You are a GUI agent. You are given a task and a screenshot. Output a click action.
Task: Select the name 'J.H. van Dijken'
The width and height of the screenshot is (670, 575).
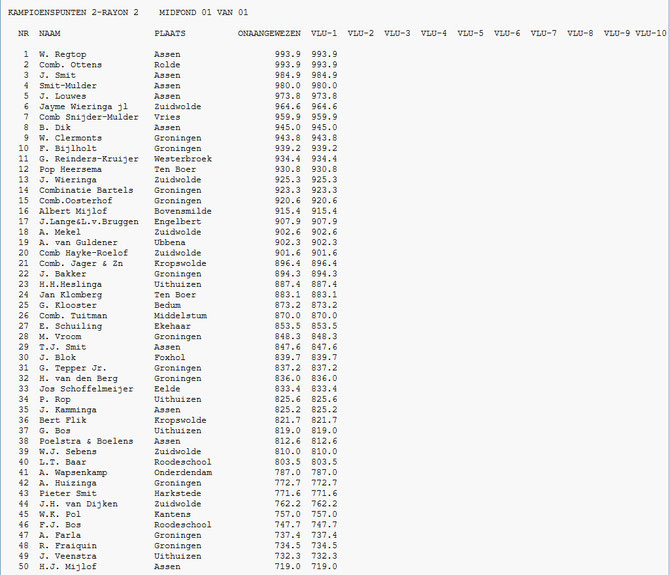point(78,504)
